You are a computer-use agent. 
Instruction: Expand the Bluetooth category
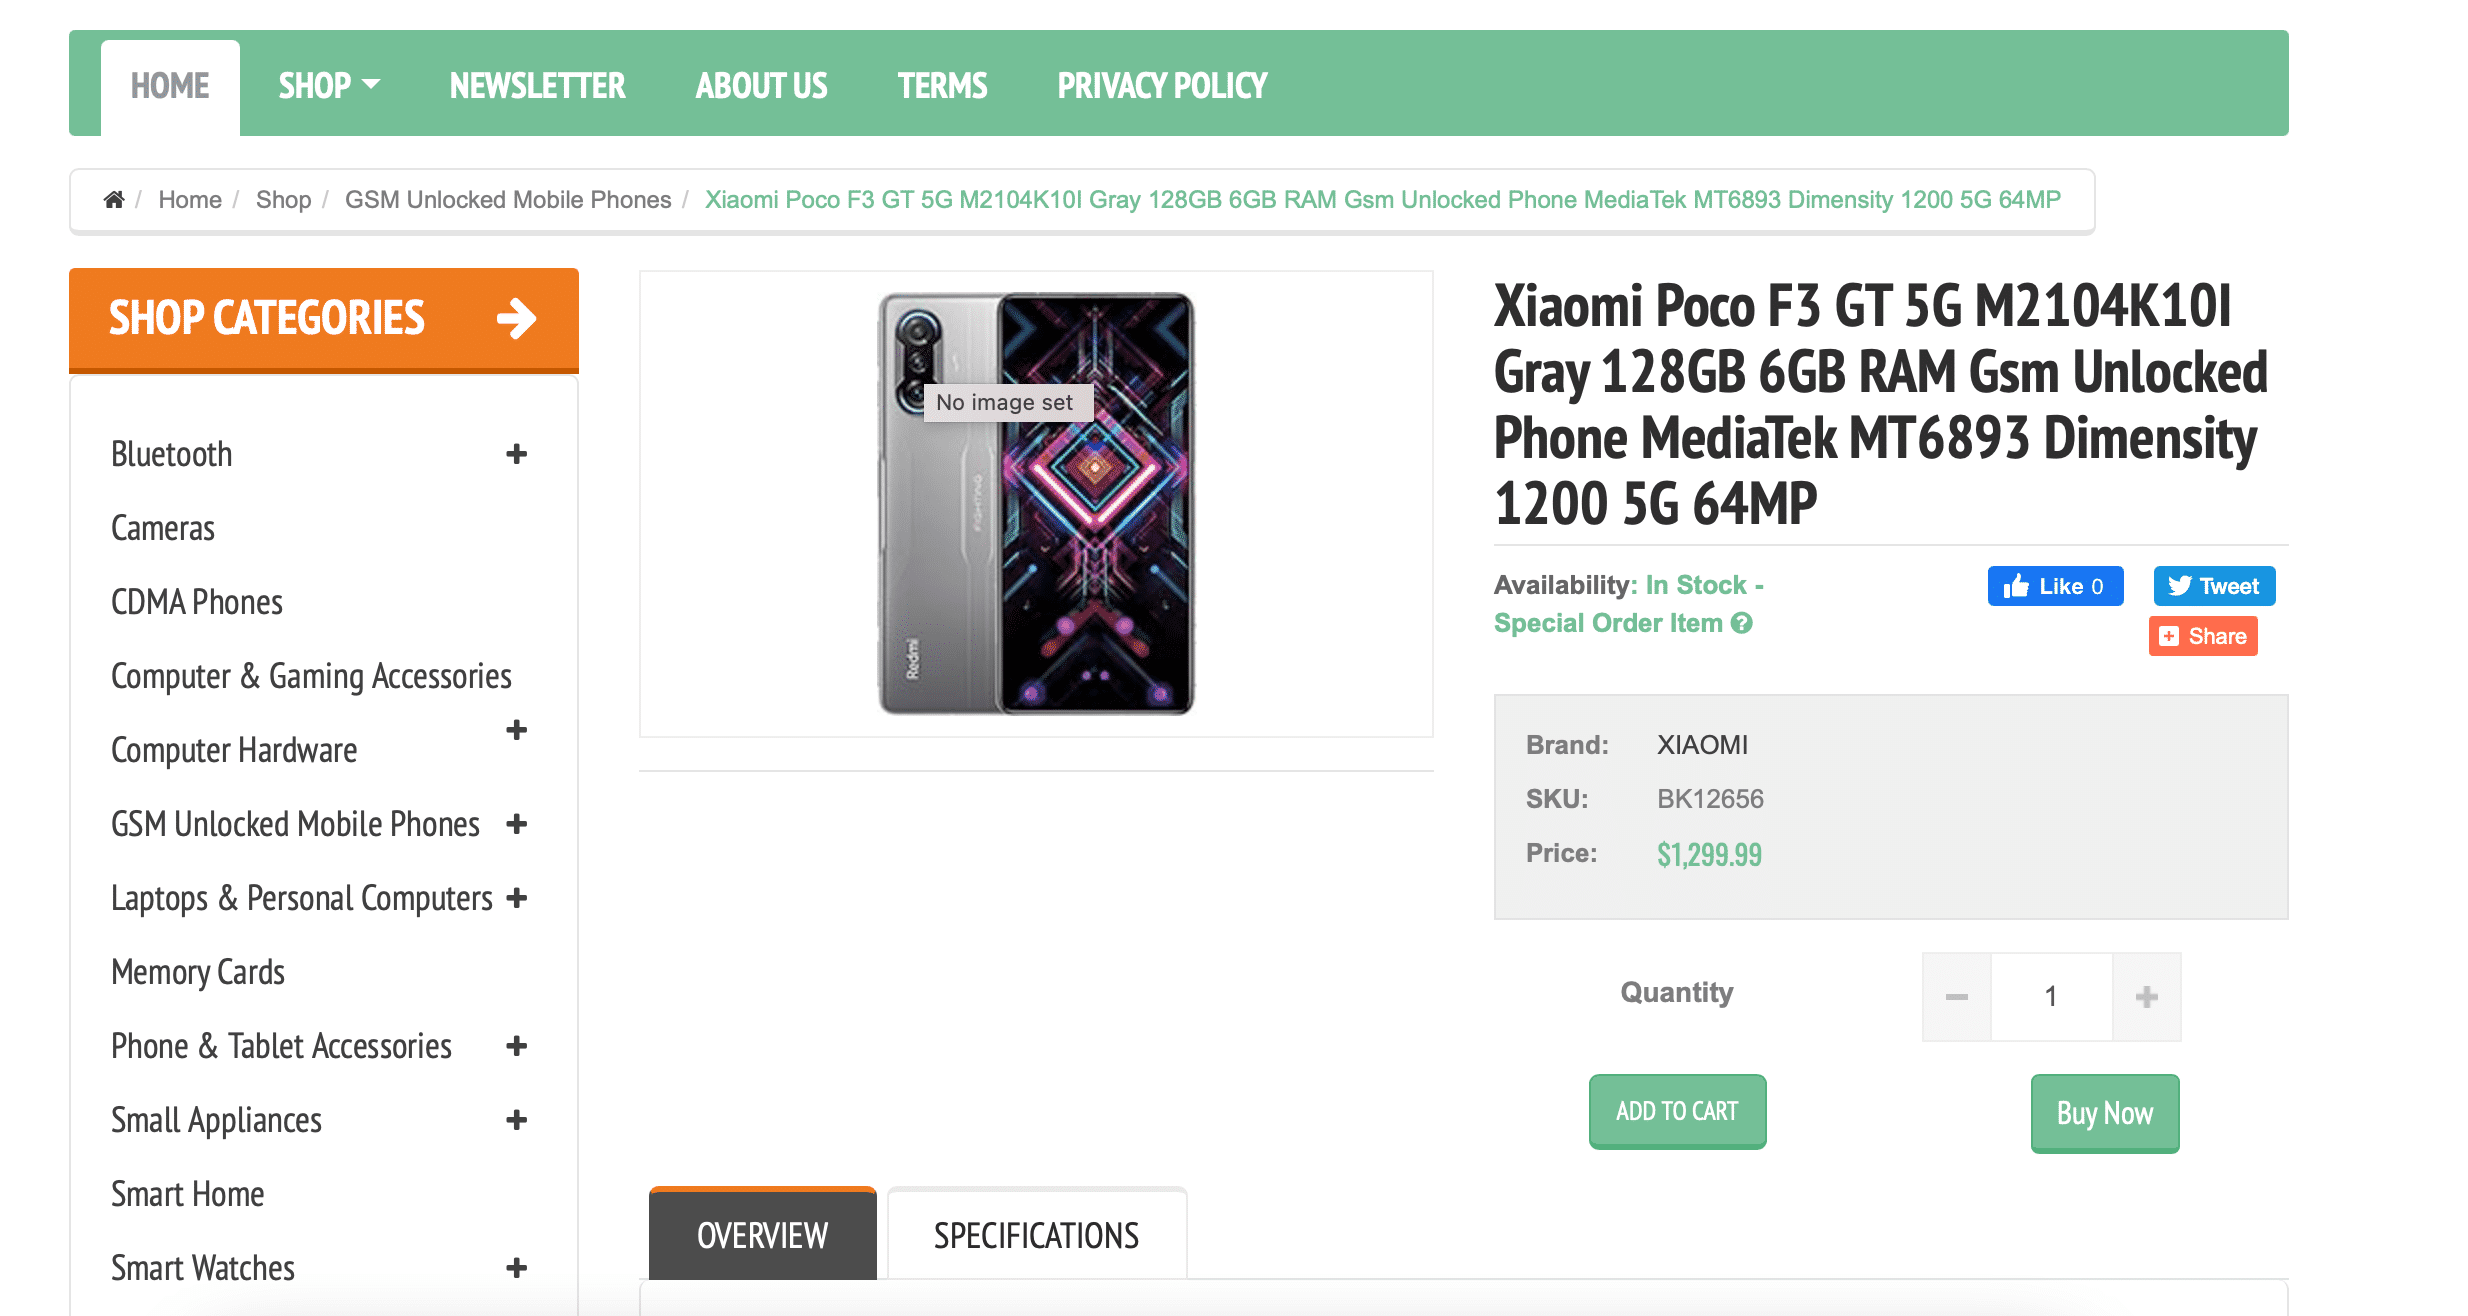[x=517, y=453]
